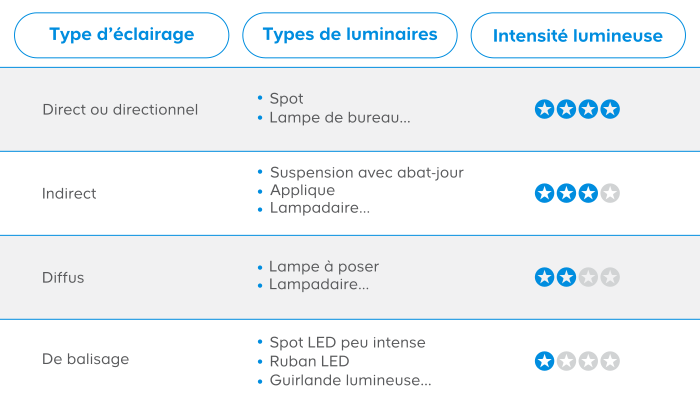Click the single blue star in the De balisage row
Image resolution: width=700 pixels, height=400 pixels.
pos(545,361)
